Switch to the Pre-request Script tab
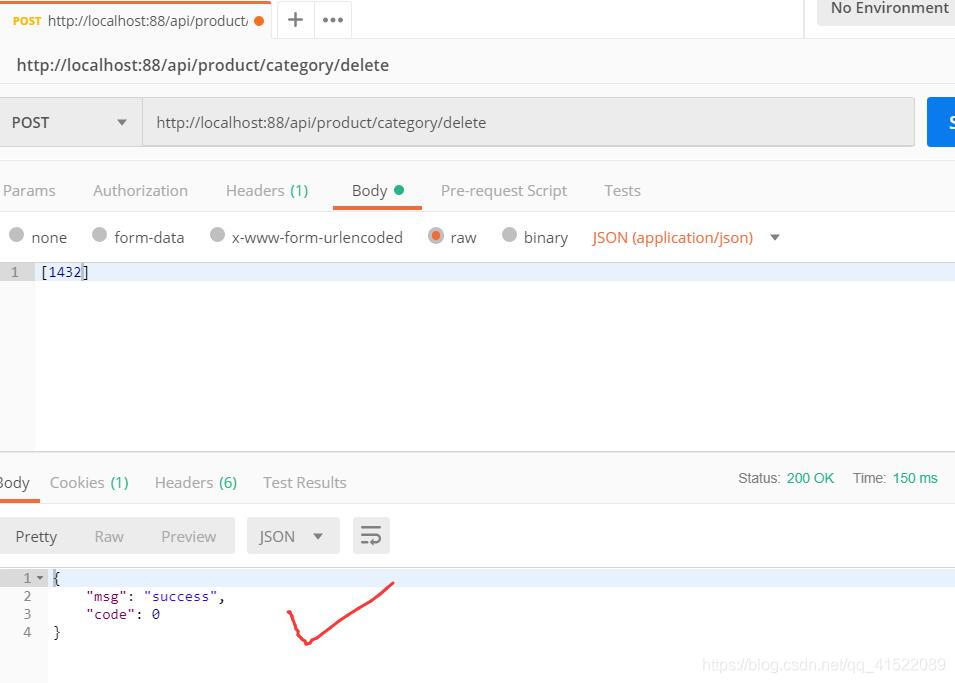The image size is (955, 683). pyautogui.click(x=504, y=190)
